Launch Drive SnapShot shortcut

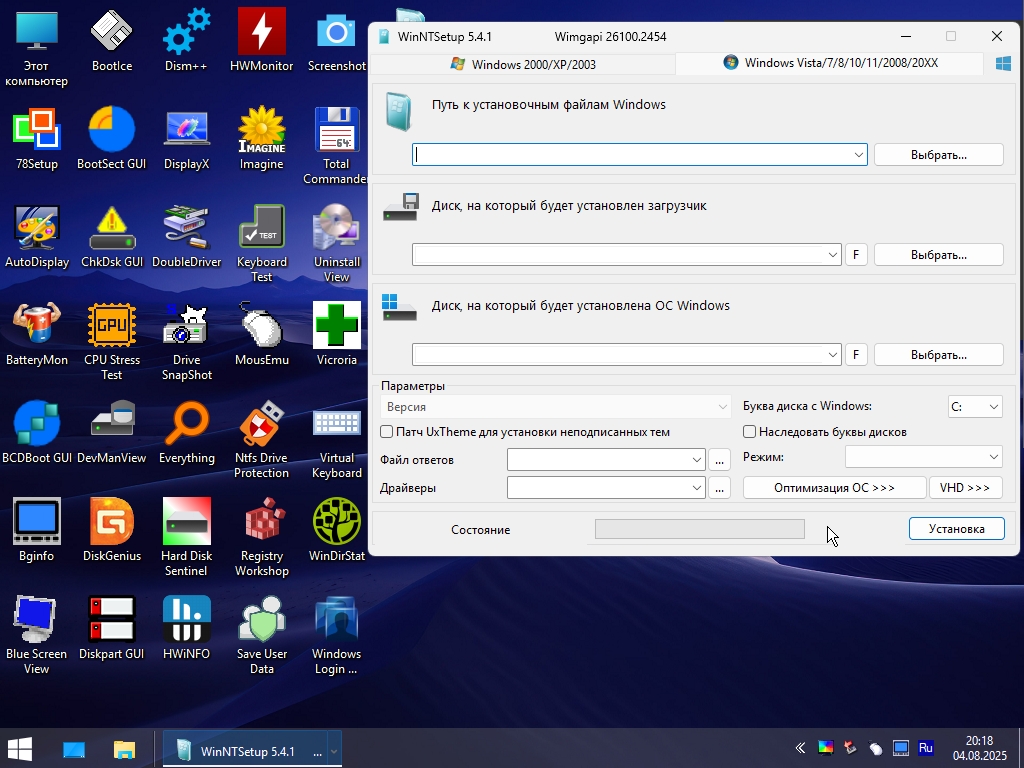pos(186,342)
